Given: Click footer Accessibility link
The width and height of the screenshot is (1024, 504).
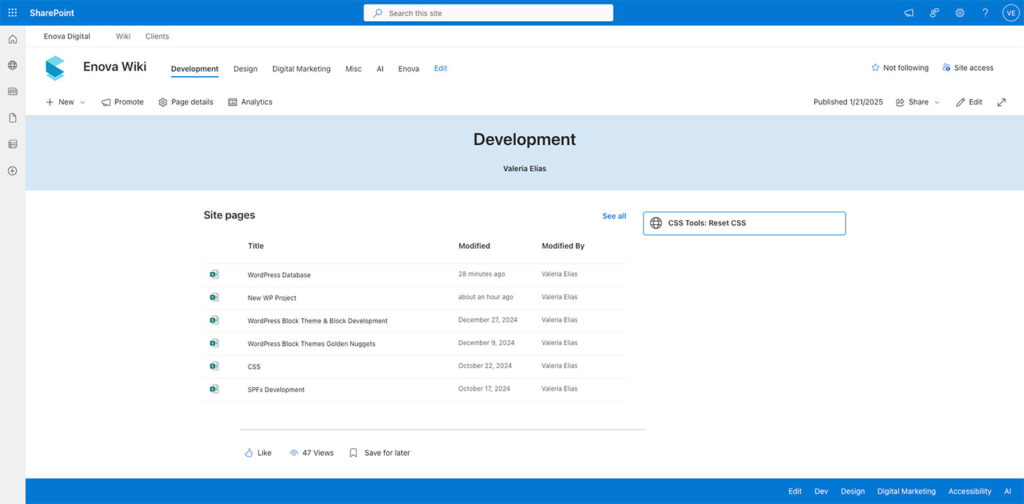Looking at the screenshot, I should [x=970, y=492].
